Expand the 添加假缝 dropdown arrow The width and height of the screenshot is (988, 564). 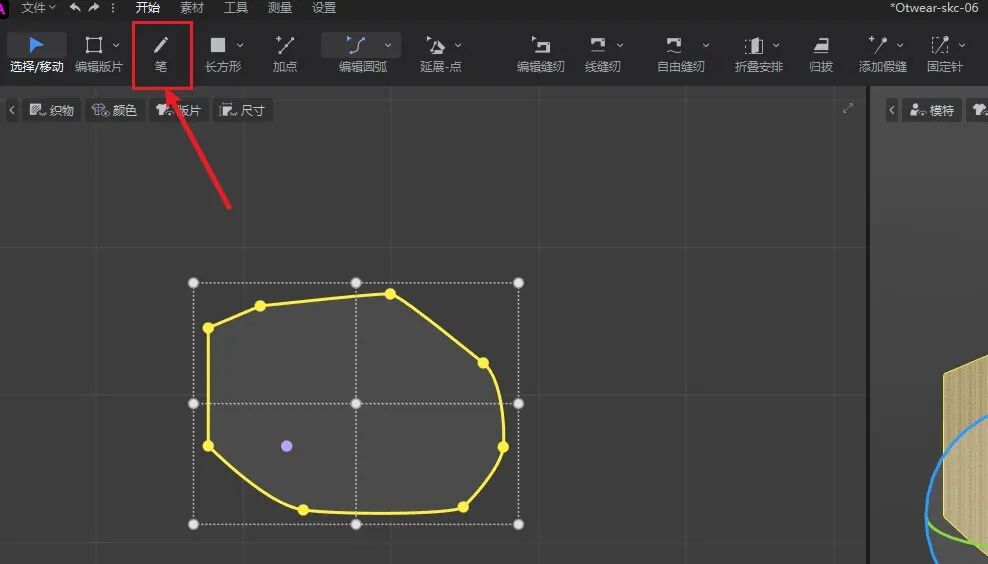click(x=900, y=45)
